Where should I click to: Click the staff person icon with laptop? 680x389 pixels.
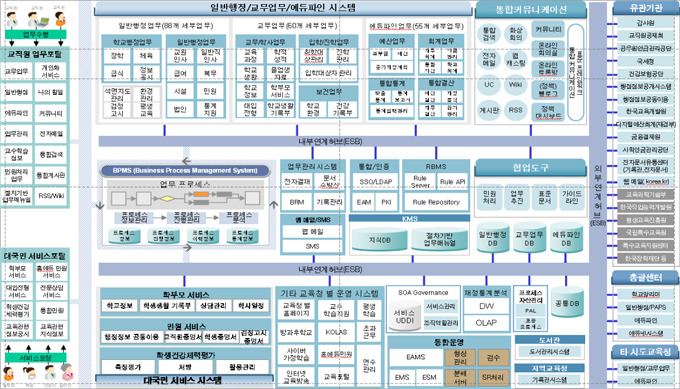click(37, 19)
